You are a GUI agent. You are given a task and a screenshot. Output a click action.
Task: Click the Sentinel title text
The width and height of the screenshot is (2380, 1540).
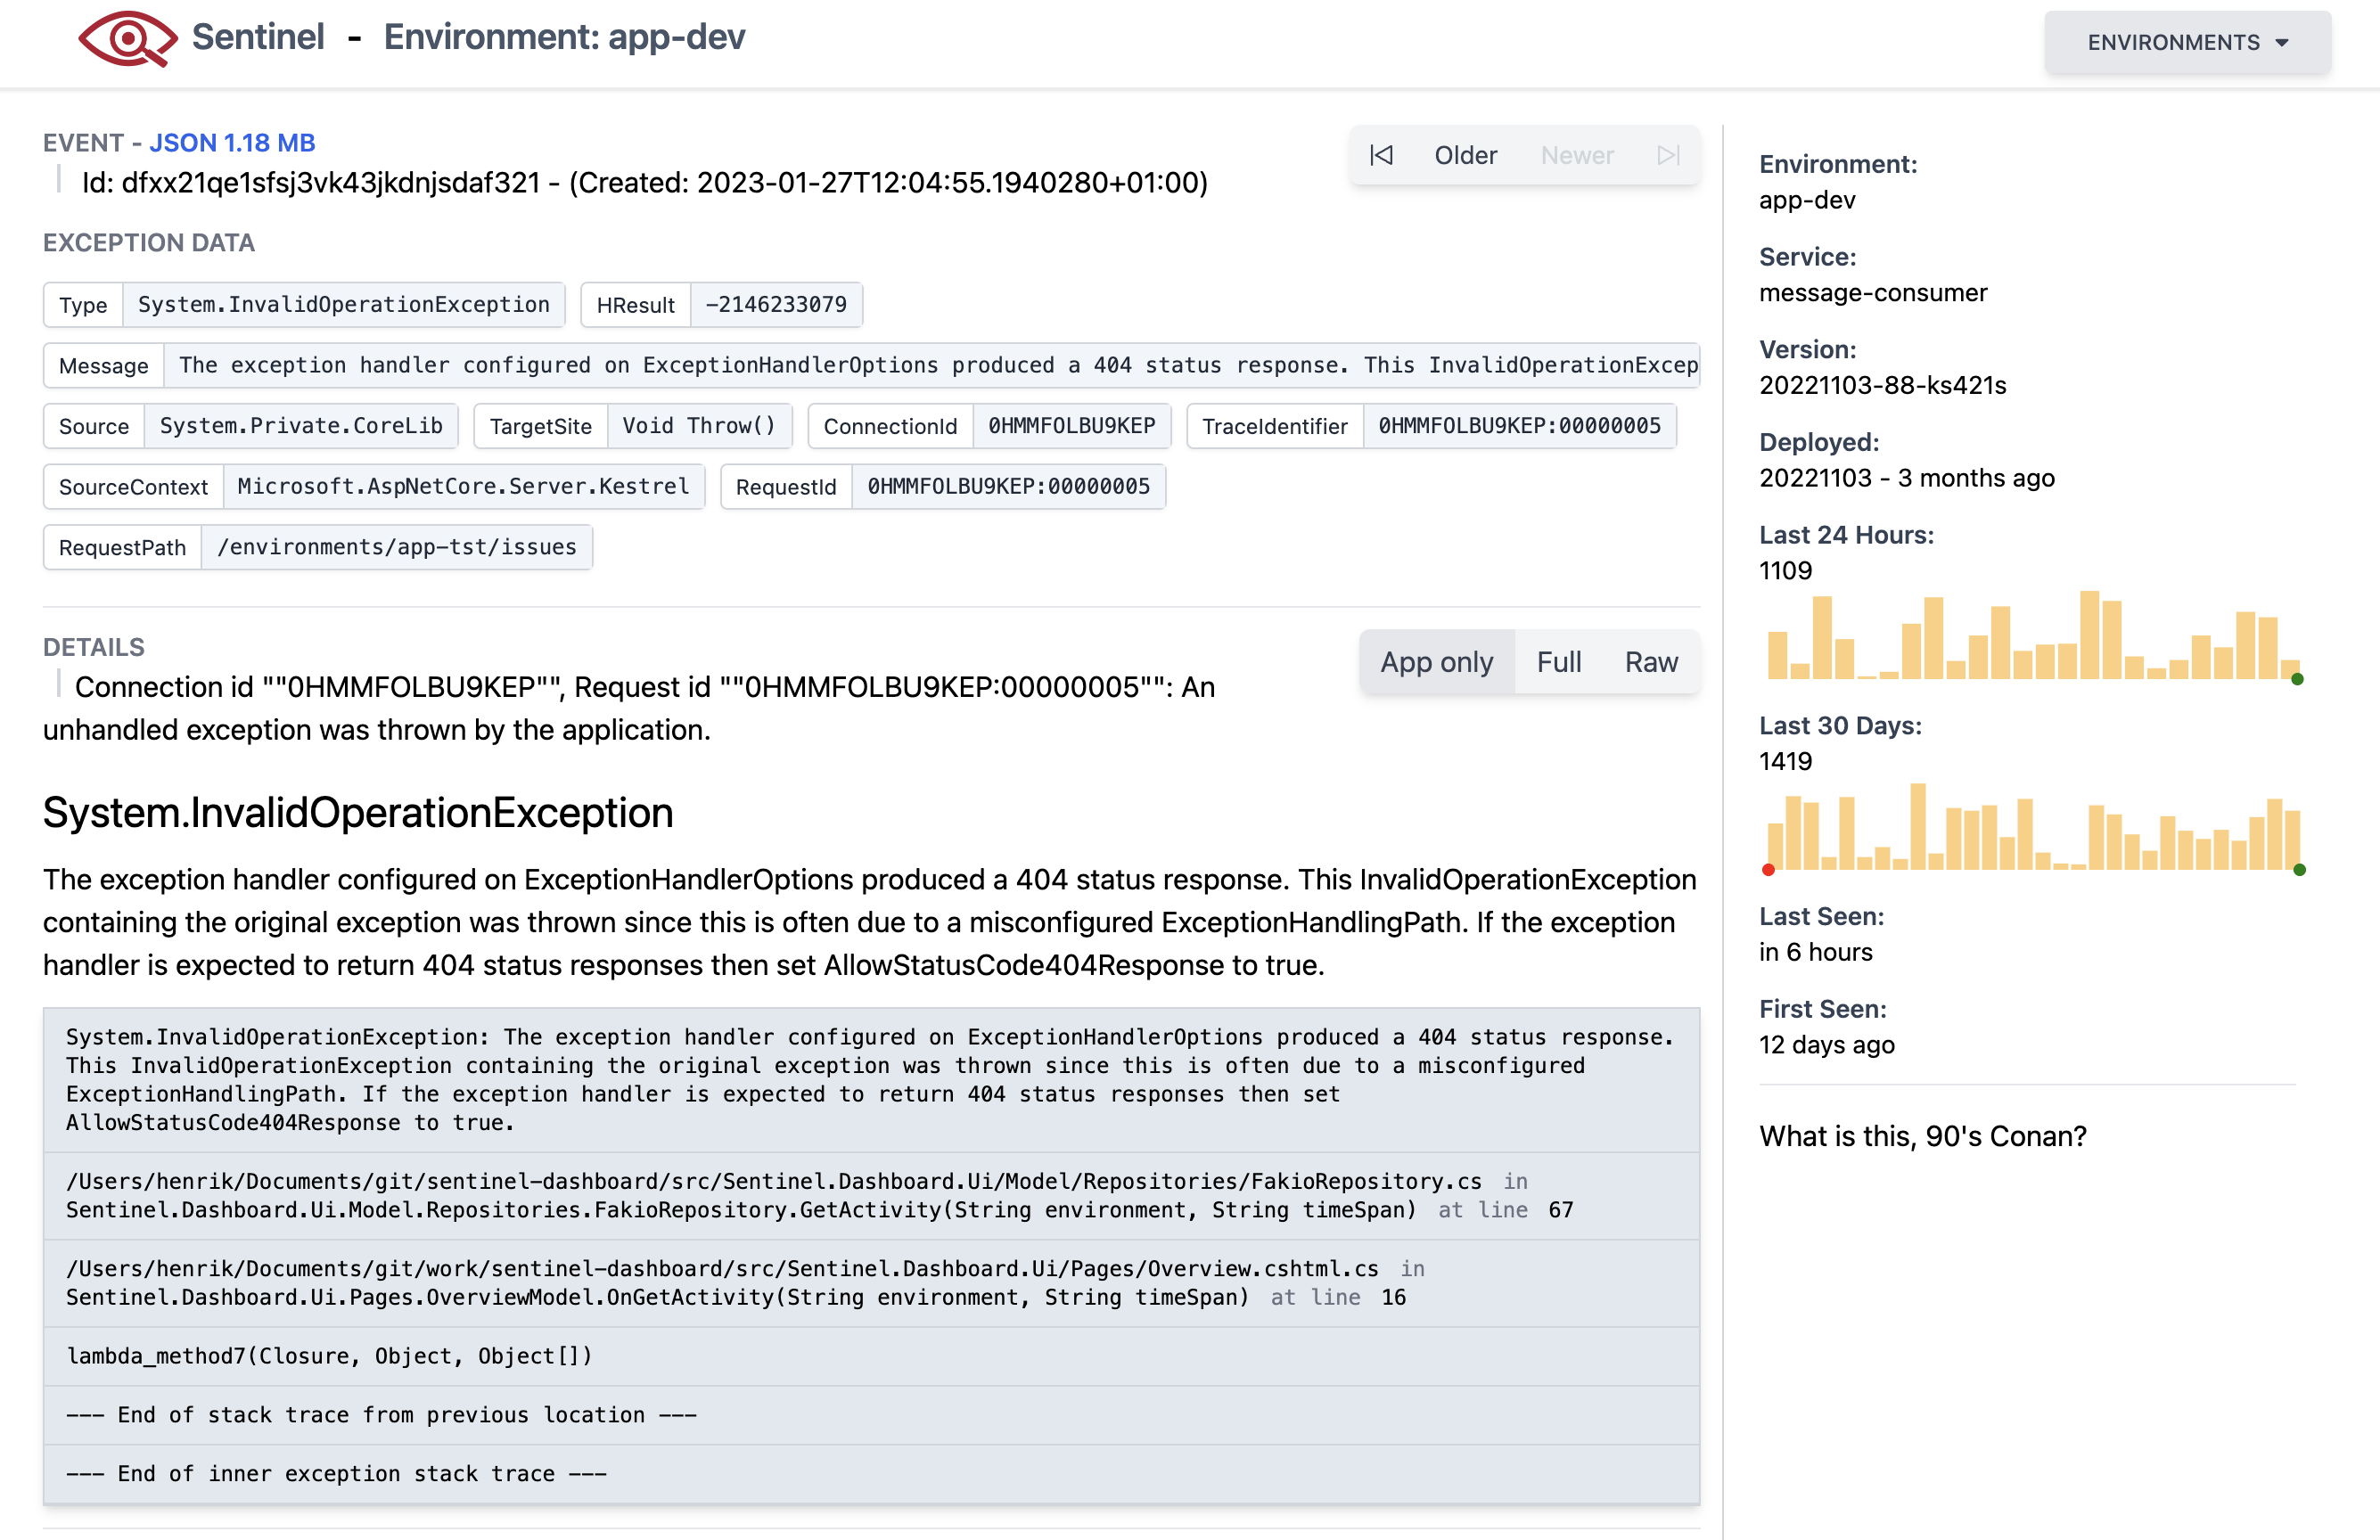[x=258, y=37]
